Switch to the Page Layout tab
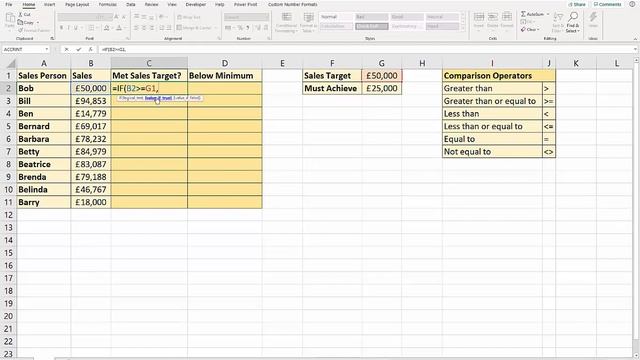 pos(77,4)
